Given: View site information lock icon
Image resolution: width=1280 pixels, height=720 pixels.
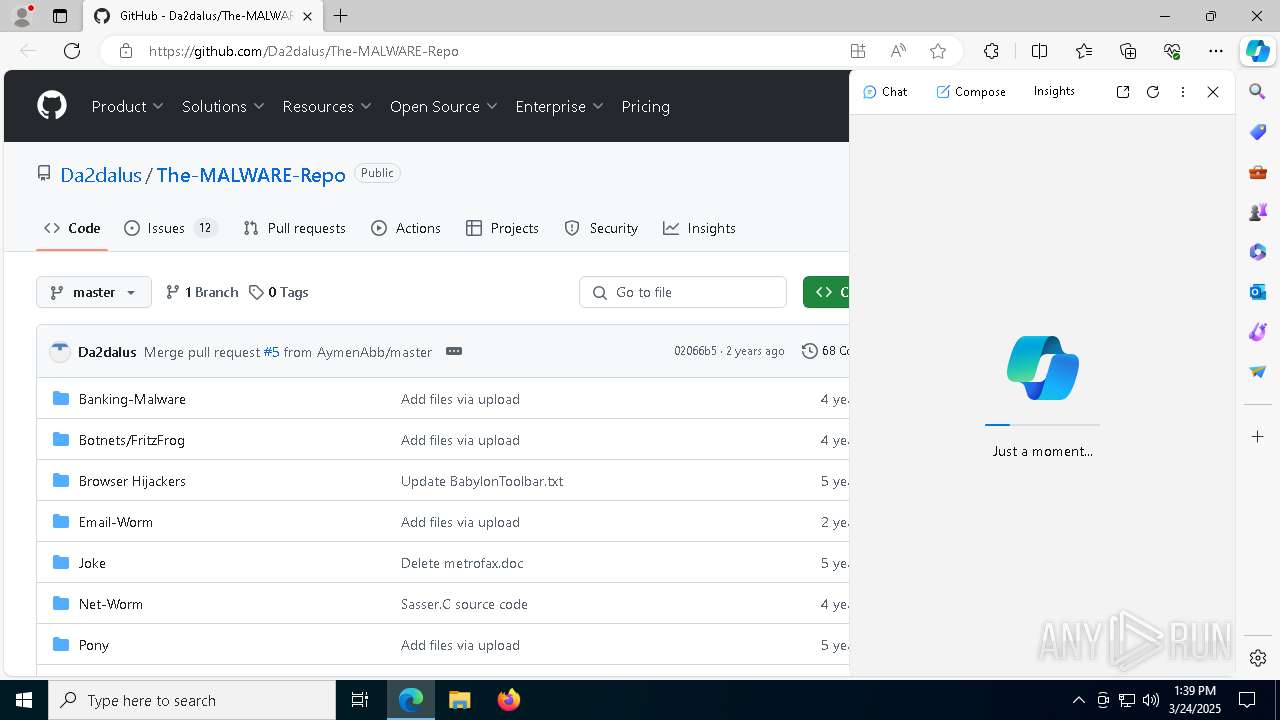Looking at the screenshot, I should tap(126, 51).
